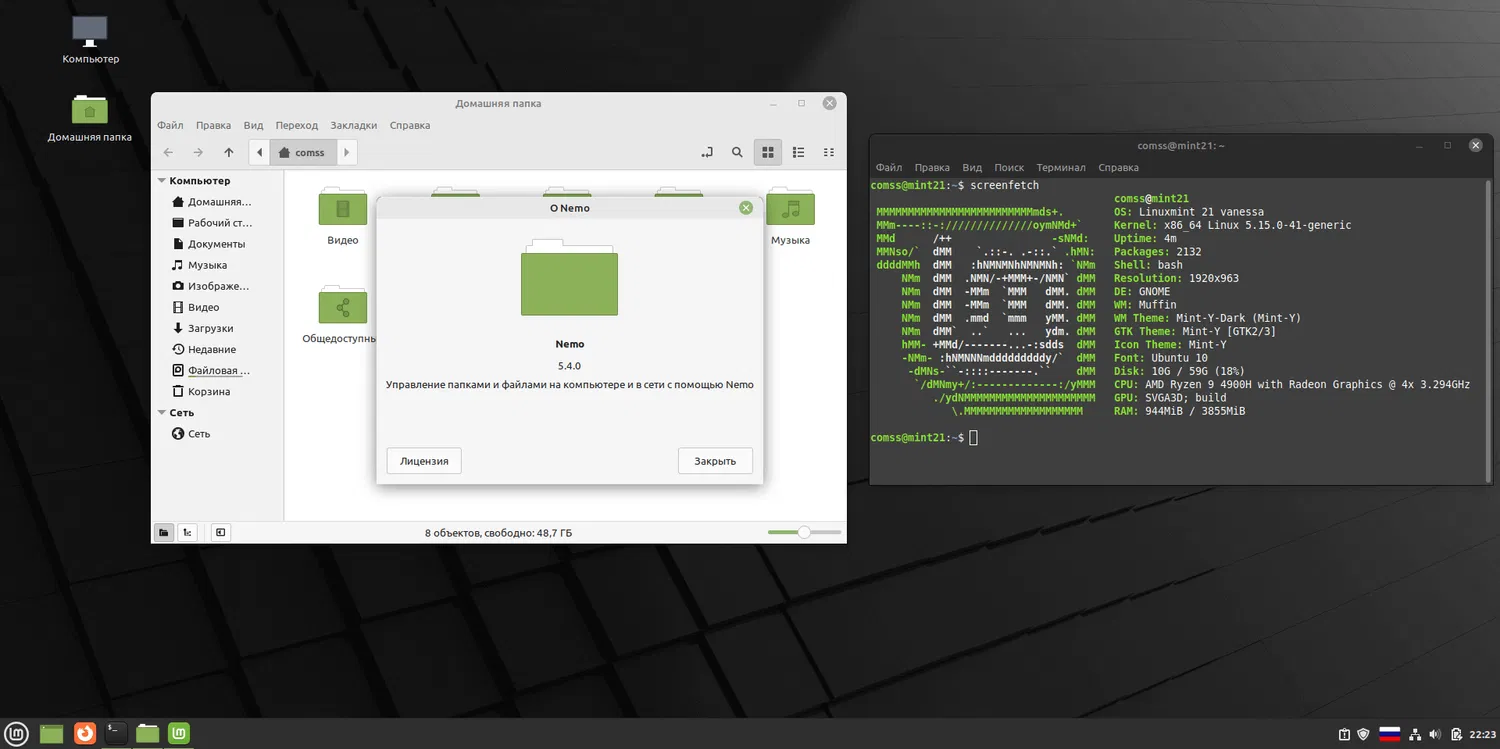Collapse the Компьютер sidebar section
Screen dimensions: 1500x749
[162, 181]
